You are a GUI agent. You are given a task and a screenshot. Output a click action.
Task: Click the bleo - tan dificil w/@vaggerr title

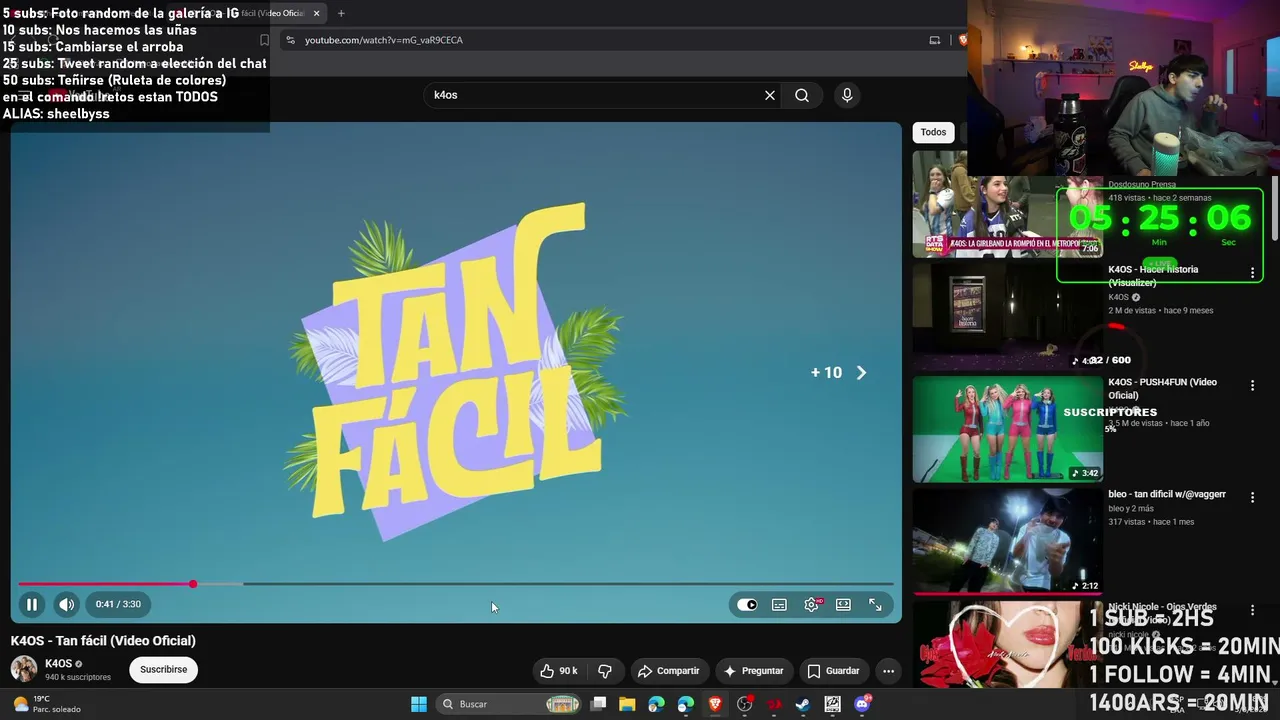[1167, 494]
